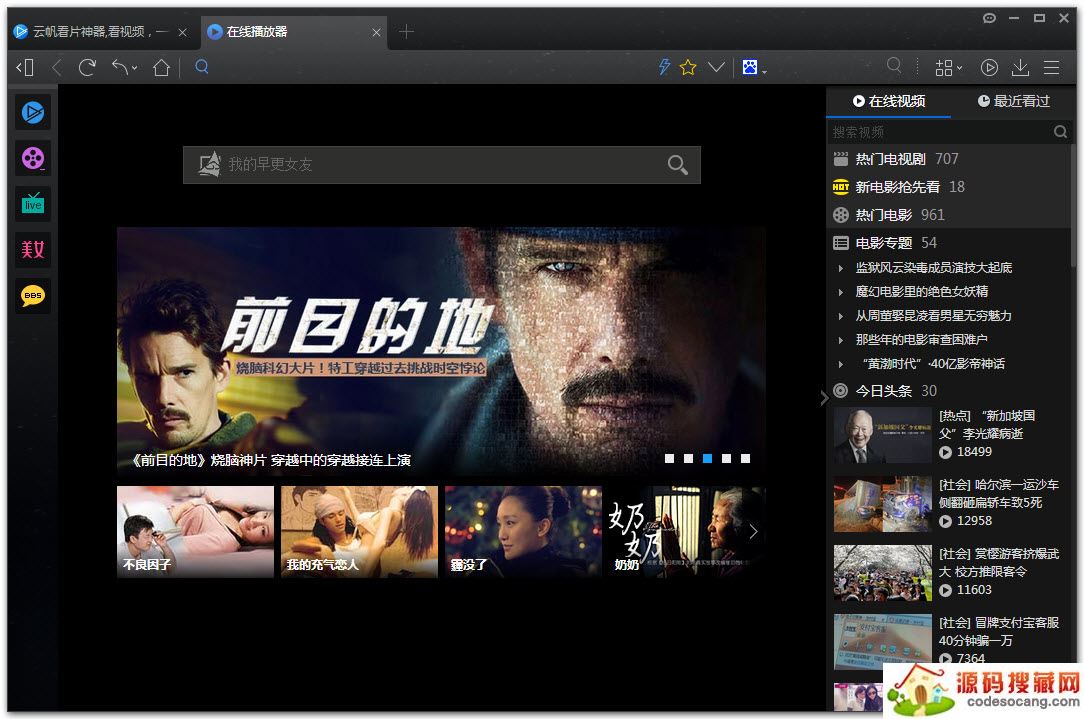This screenshot has height=719, width=1084.
Task: Click the blue lightning speed-mode icon
Action: click(663, 67)
